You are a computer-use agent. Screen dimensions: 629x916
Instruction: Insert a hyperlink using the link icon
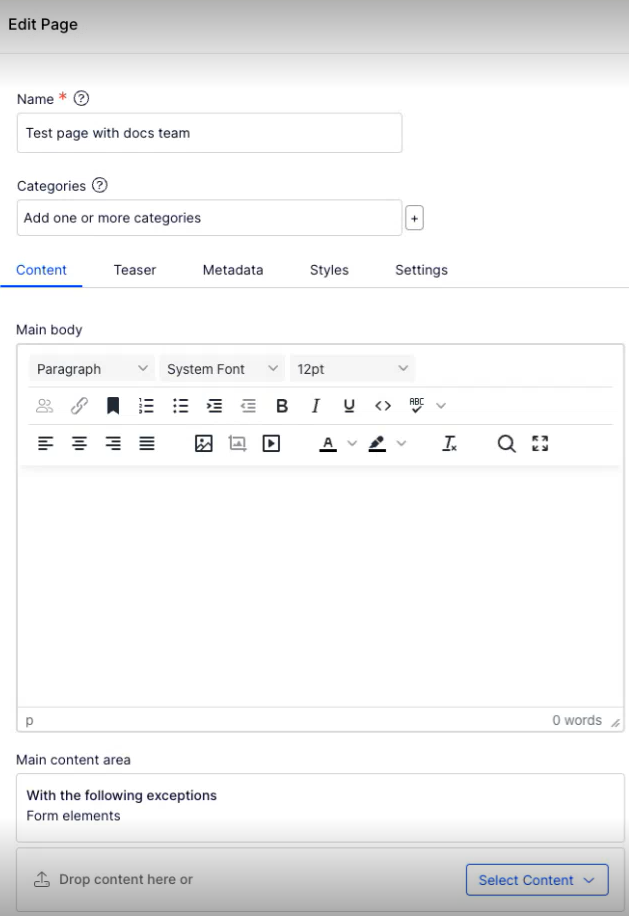[79, 405]
